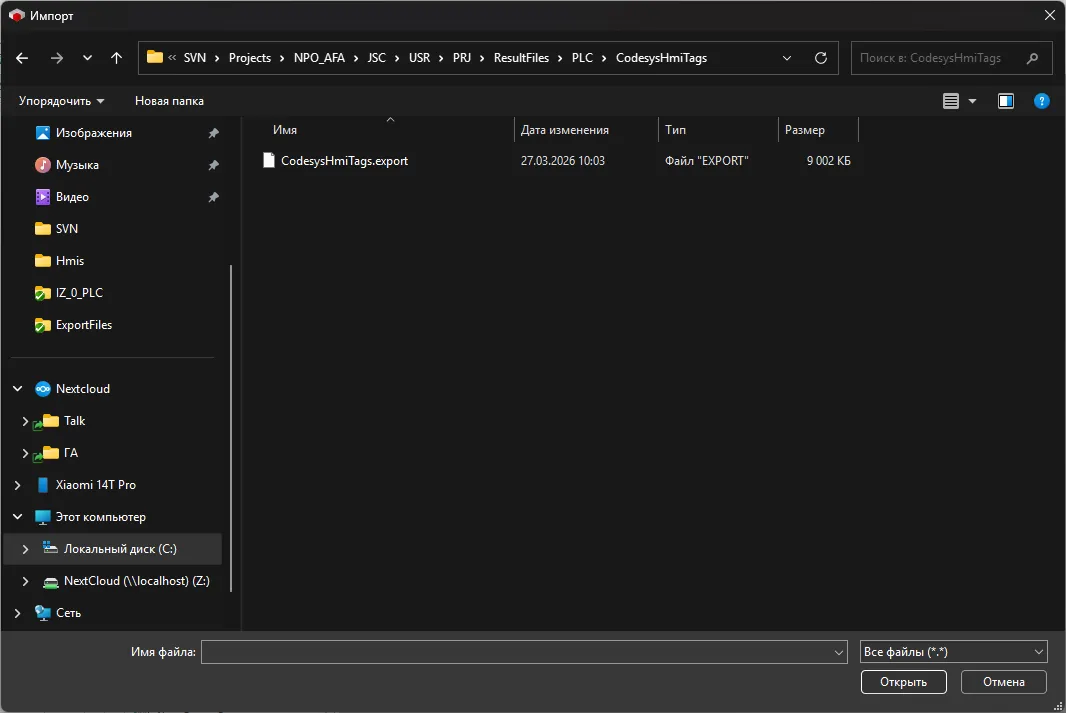The width and height of the screenshot is (1066, 713).
Task: Click Projects in the breadcrumb path
Action: coord(250,58)
